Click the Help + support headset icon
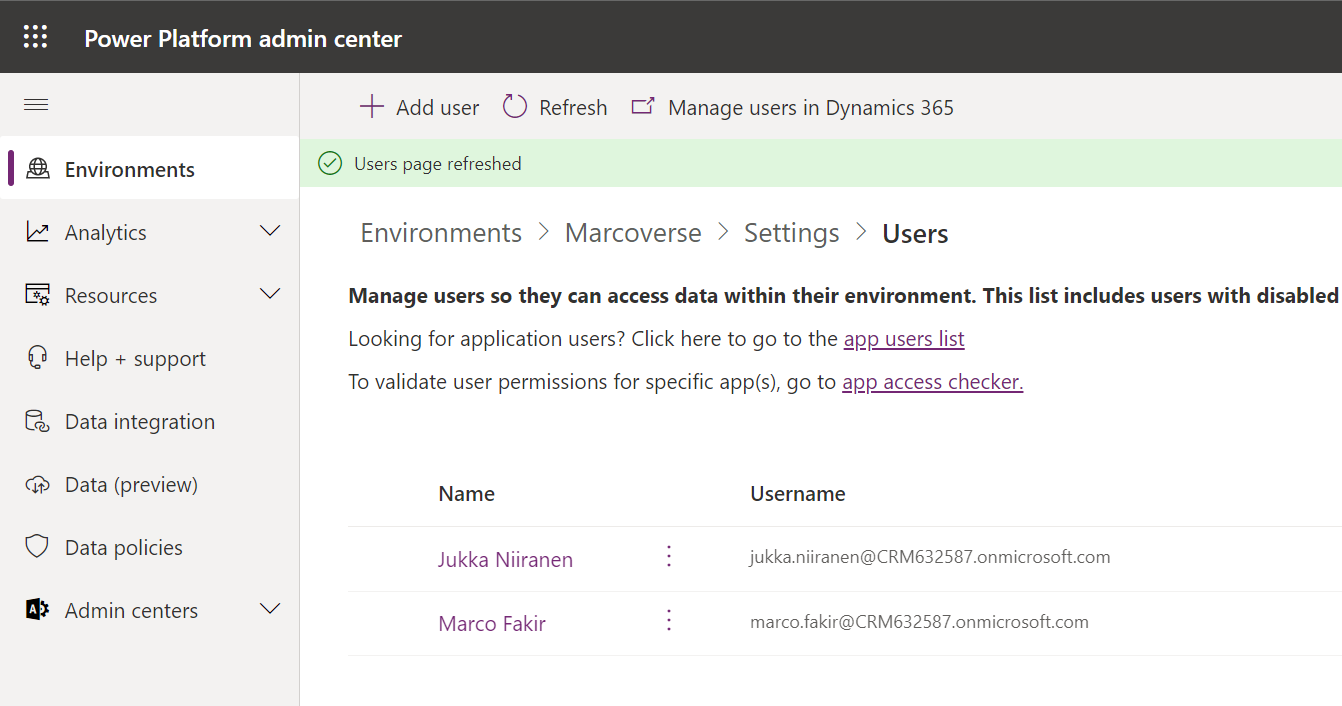The width and height of the screenshot is (1342, 706). point(38,358)
